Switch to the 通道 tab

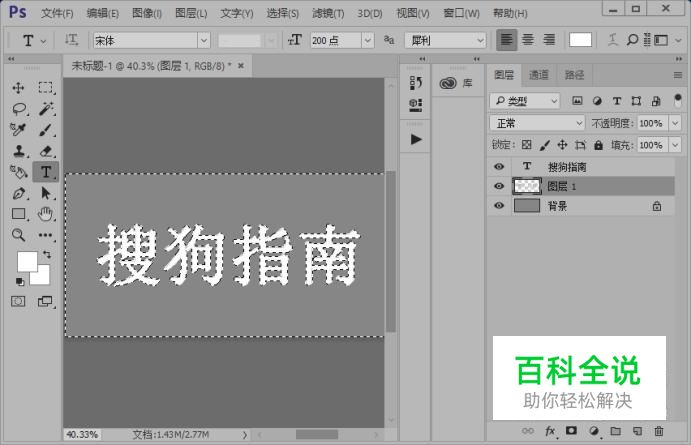(539, 75)
